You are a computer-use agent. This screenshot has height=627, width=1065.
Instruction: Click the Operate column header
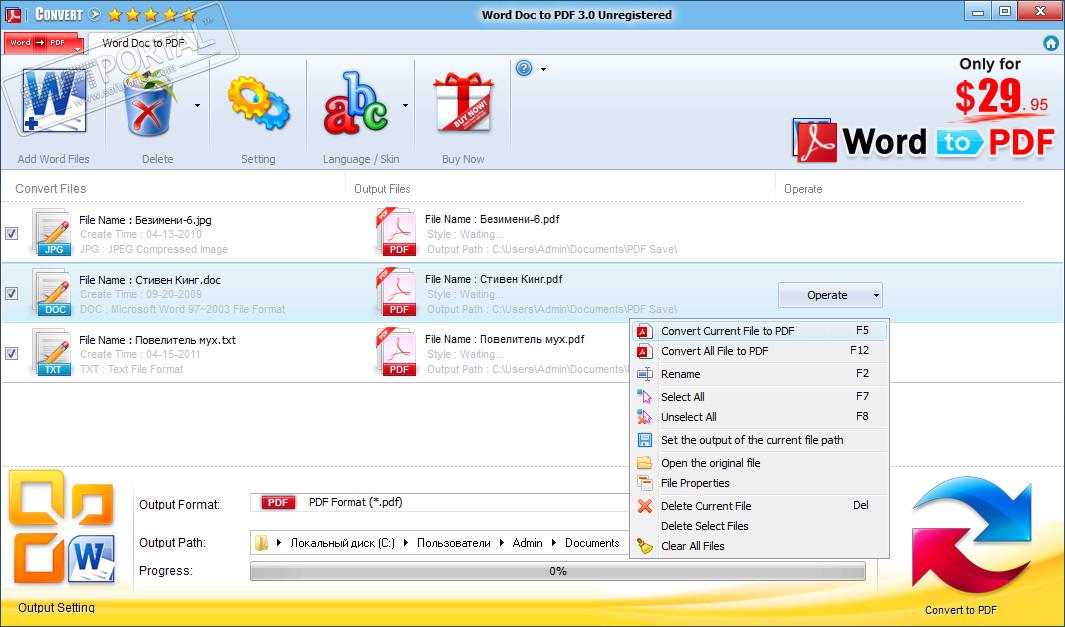pos(803,189)
